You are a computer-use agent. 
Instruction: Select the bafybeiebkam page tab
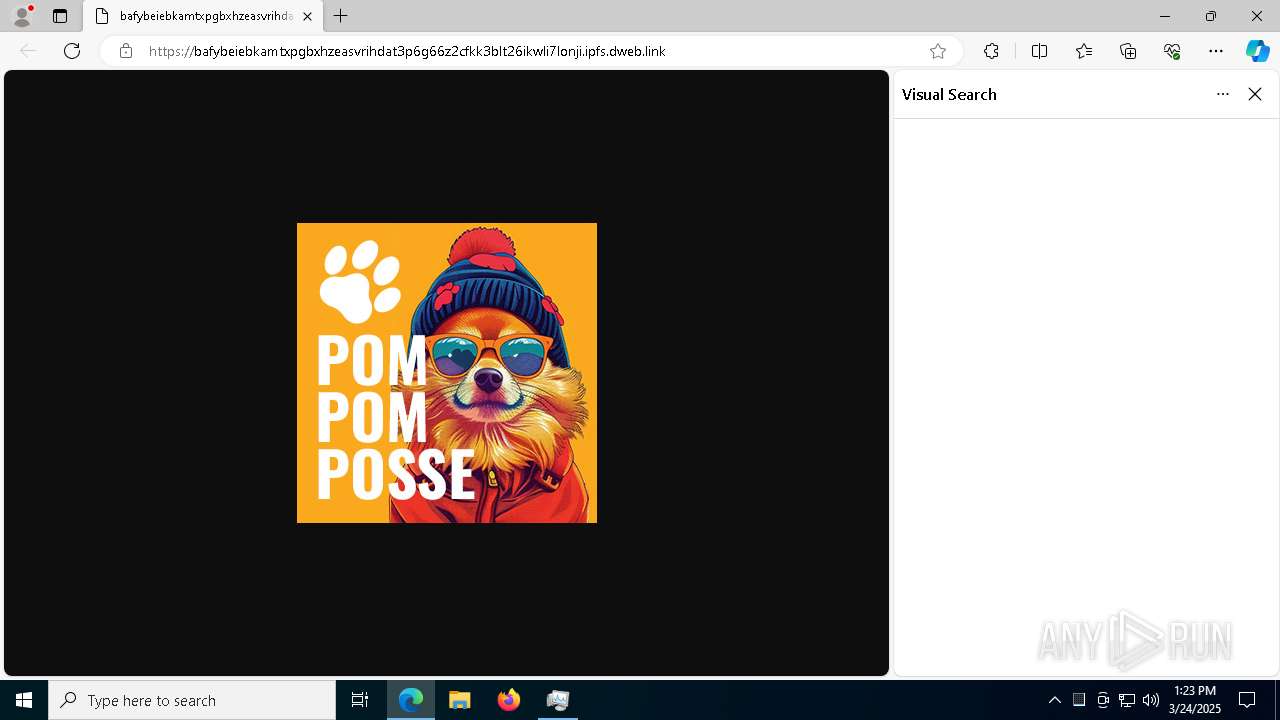[x=203, y=16]
